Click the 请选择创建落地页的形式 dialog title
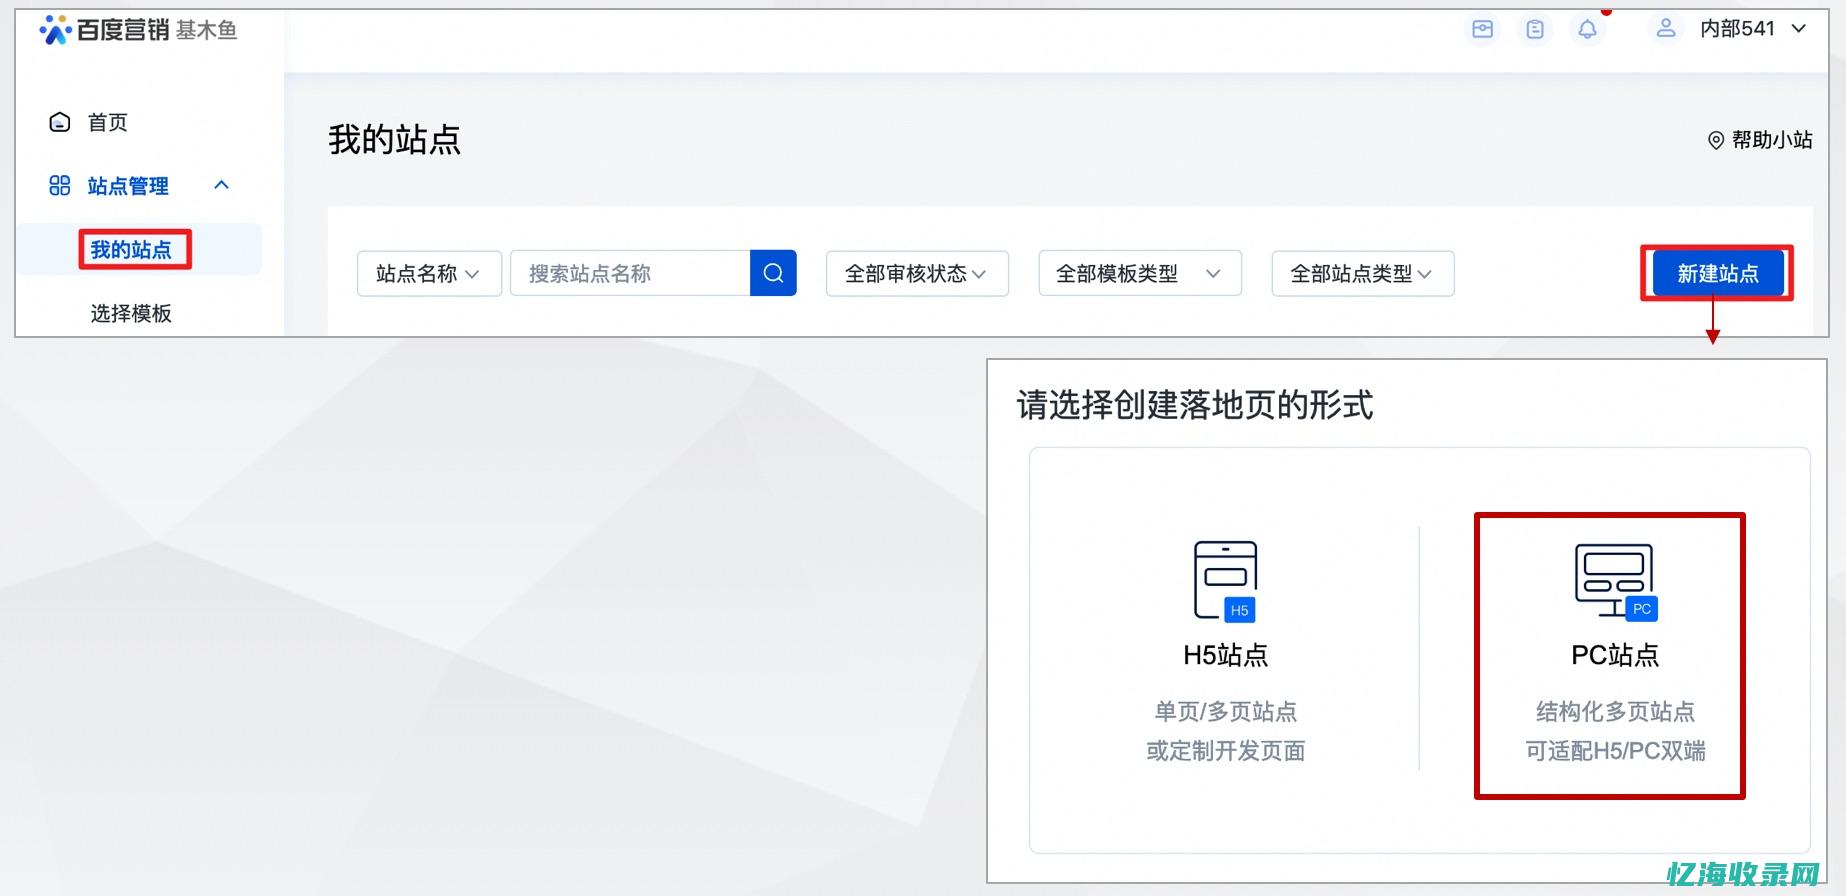 (x=1195, y=405)
